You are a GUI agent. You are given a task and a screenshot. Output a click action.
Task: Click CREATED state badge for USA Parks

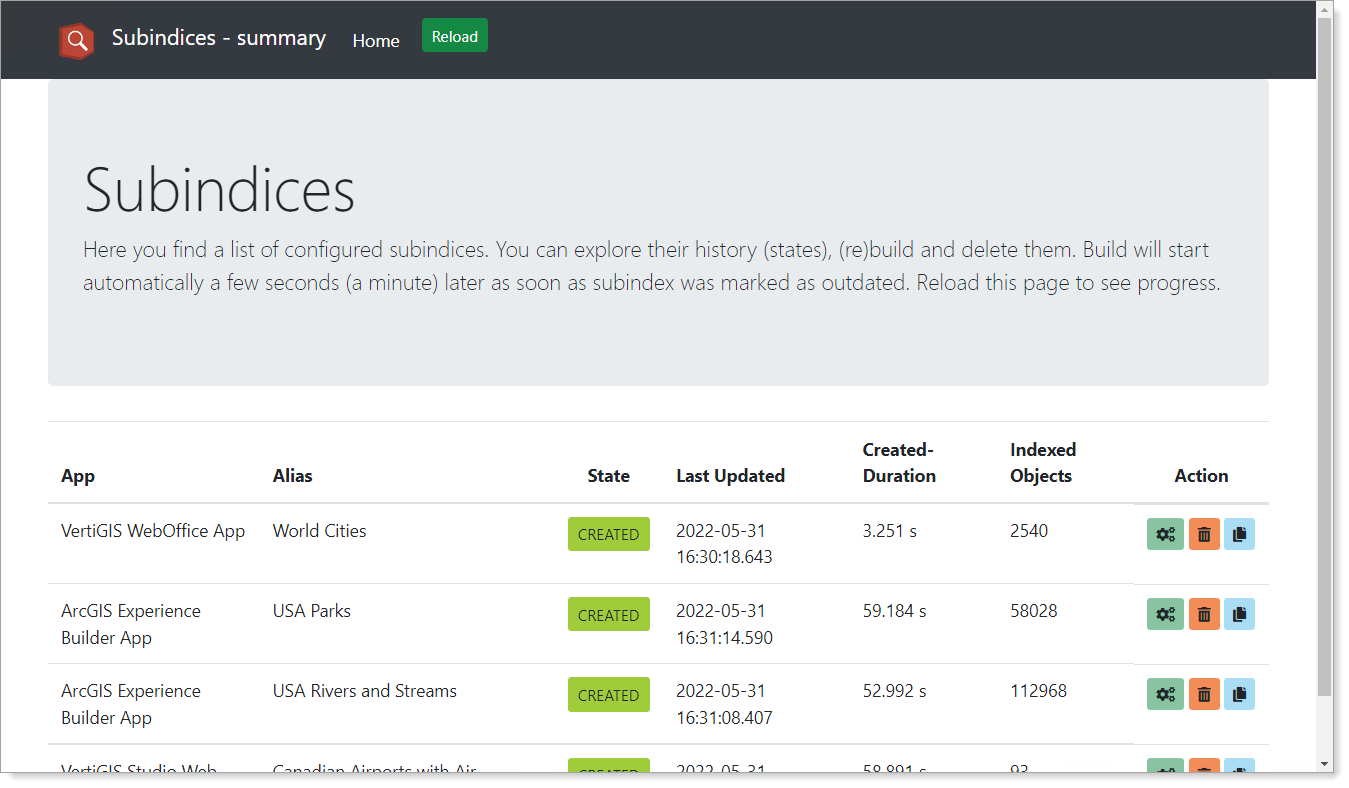[609, 614]
